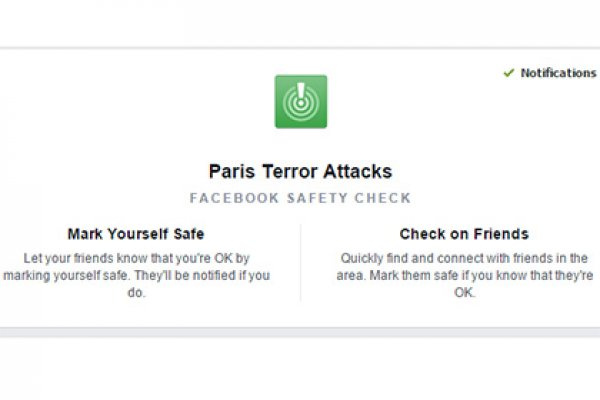Click the green Notifications checkmark

coord(510,73)
